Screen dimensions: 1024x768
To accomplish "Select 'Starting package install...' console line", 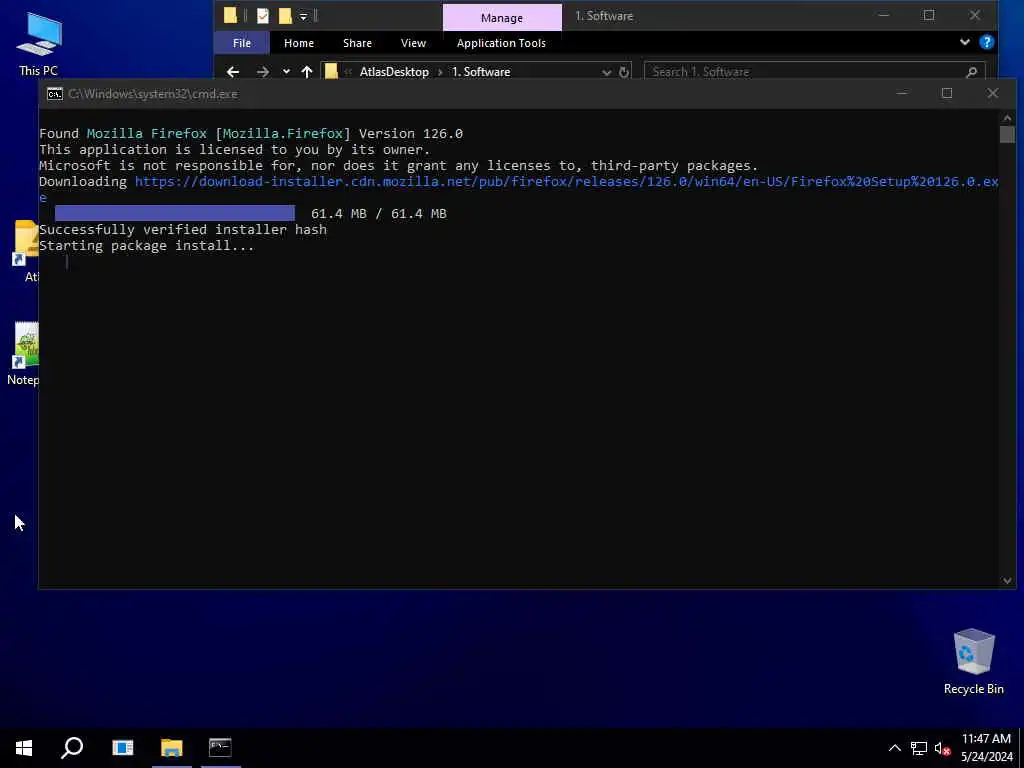I will (146, 246).
